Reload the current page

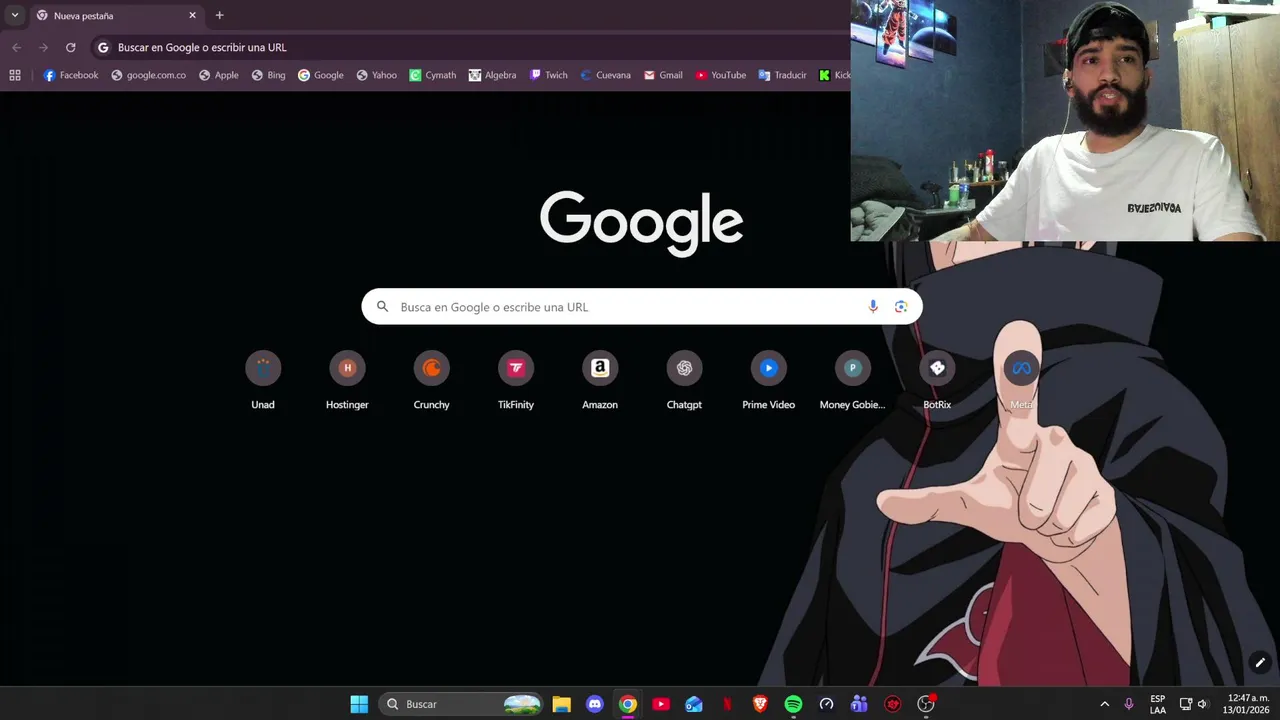tap(70, 47)
